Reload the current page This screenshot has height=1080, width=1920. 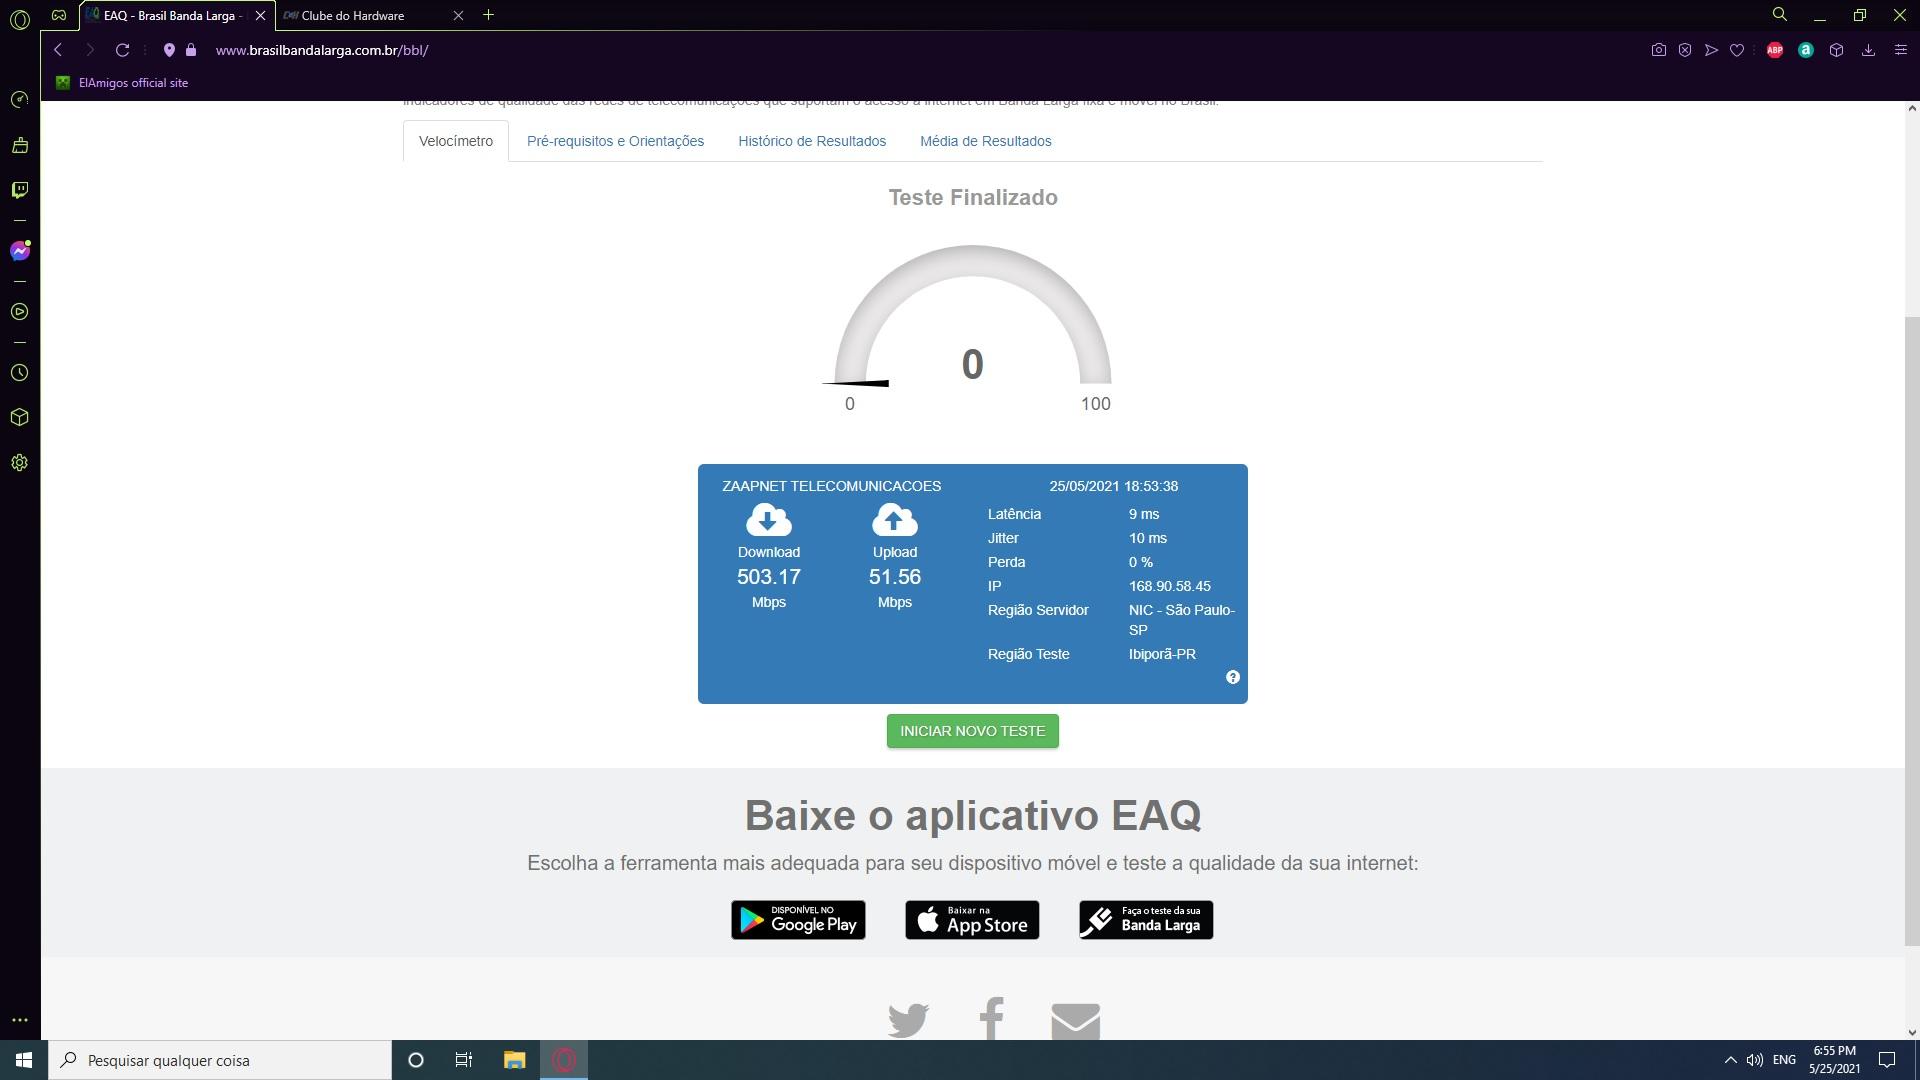coord(122,50)
